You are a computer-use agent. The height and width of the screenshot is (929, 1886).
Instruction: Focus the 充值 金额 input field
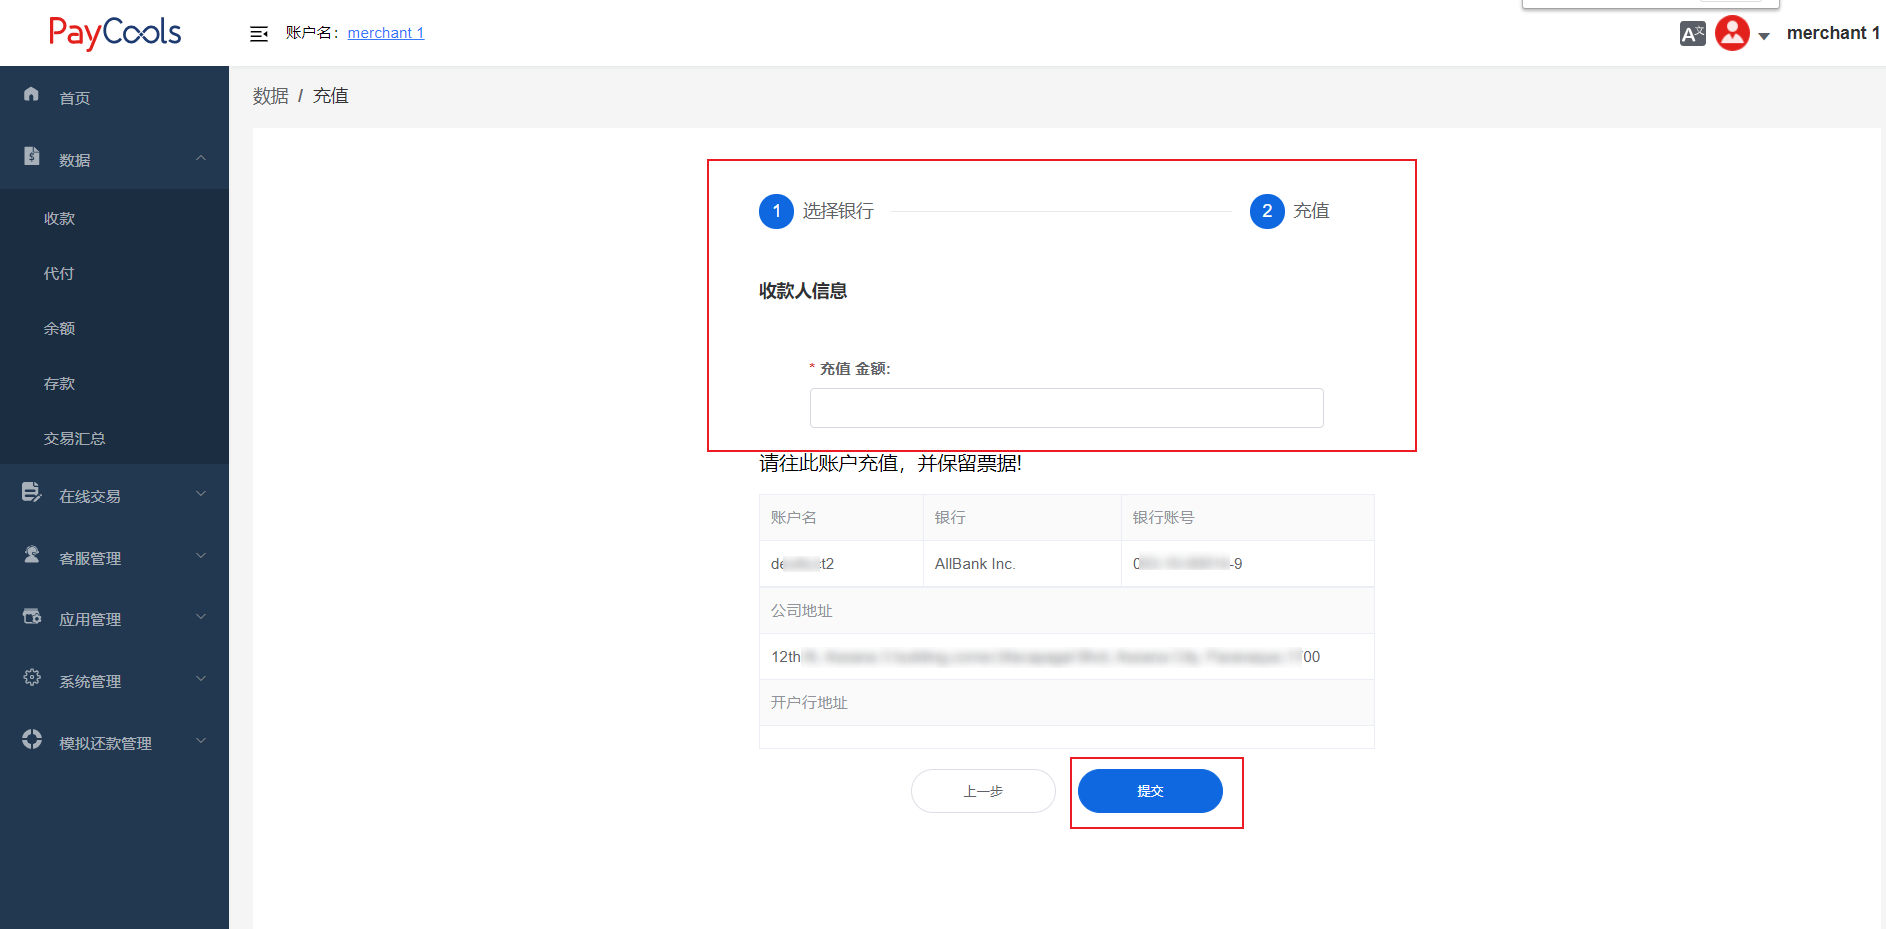click(x=1066, y=408)
